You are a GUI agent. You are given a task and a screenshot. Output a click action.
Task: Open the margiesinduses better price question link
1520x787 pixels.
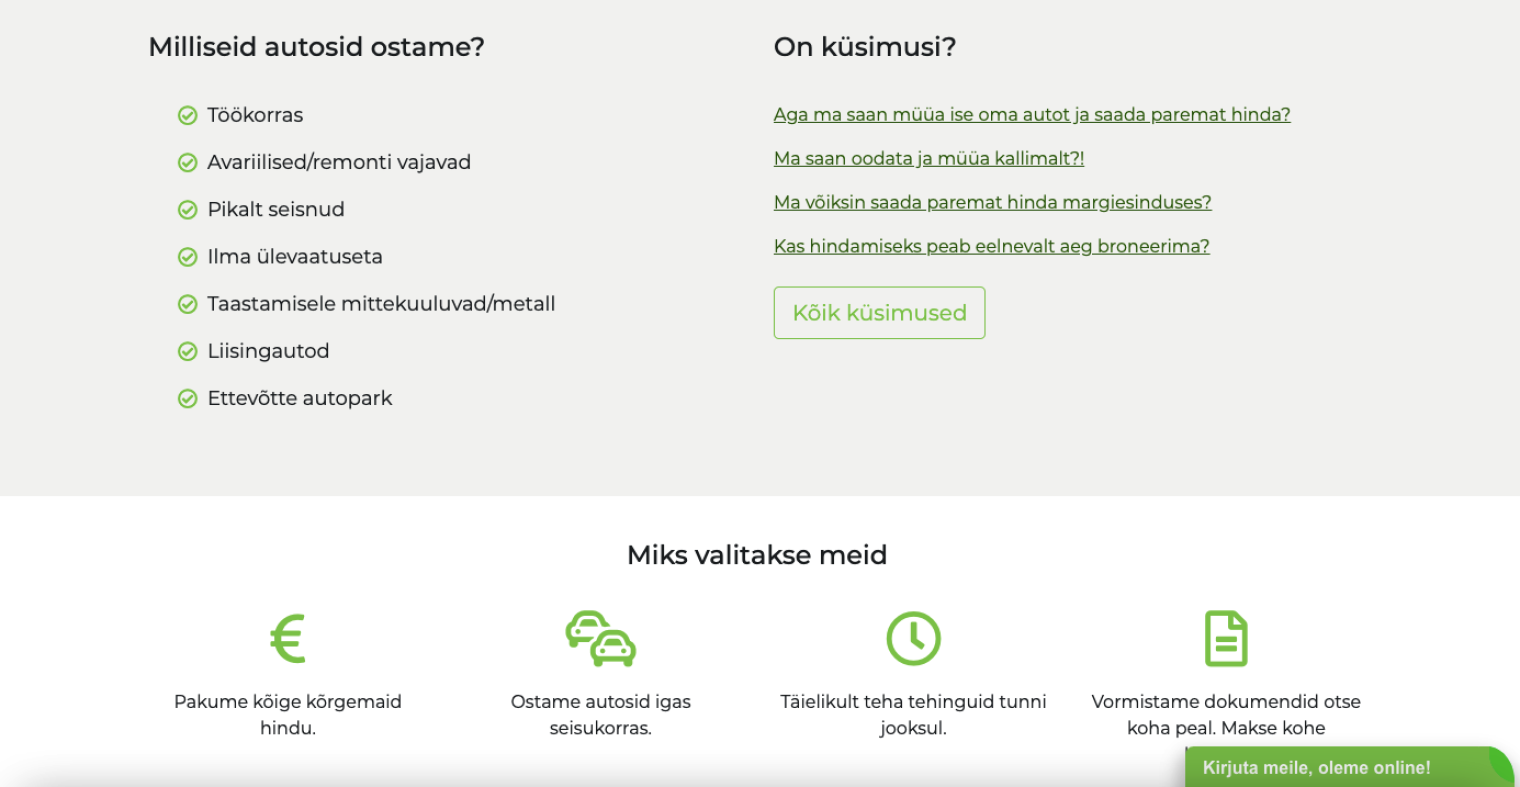tap(992, 203)
